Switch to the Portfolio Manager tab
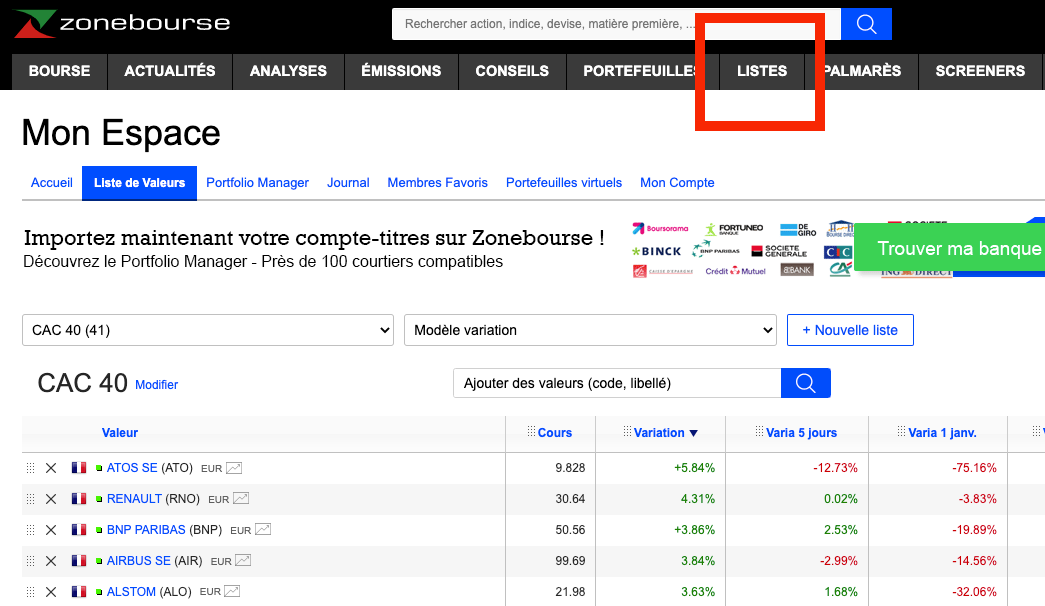This screenshot has height=606, width=1045. (257, 182)
